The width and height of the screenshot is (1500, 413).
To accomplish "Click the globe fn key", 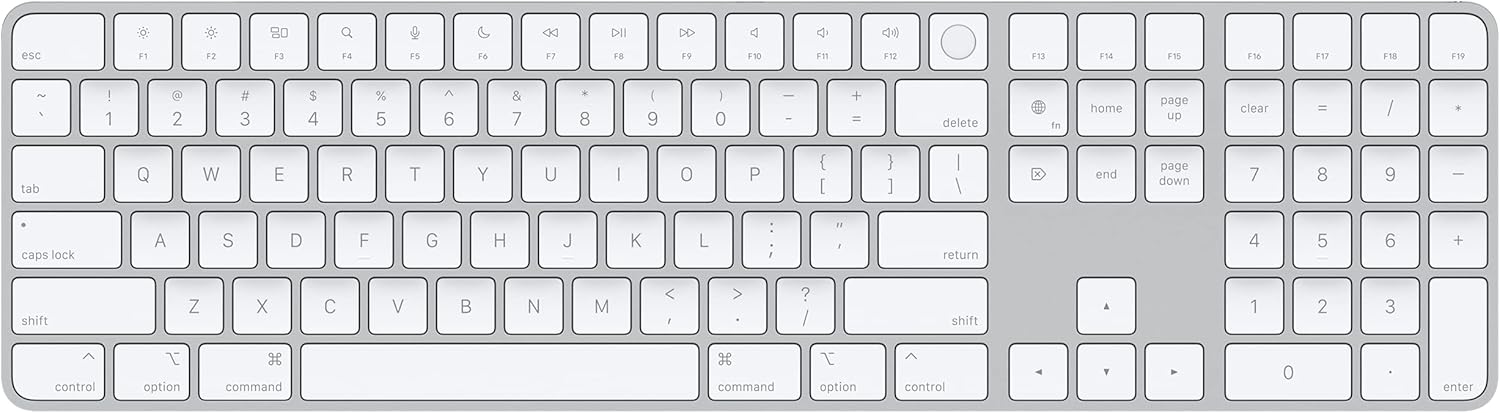I will 1038,108.
